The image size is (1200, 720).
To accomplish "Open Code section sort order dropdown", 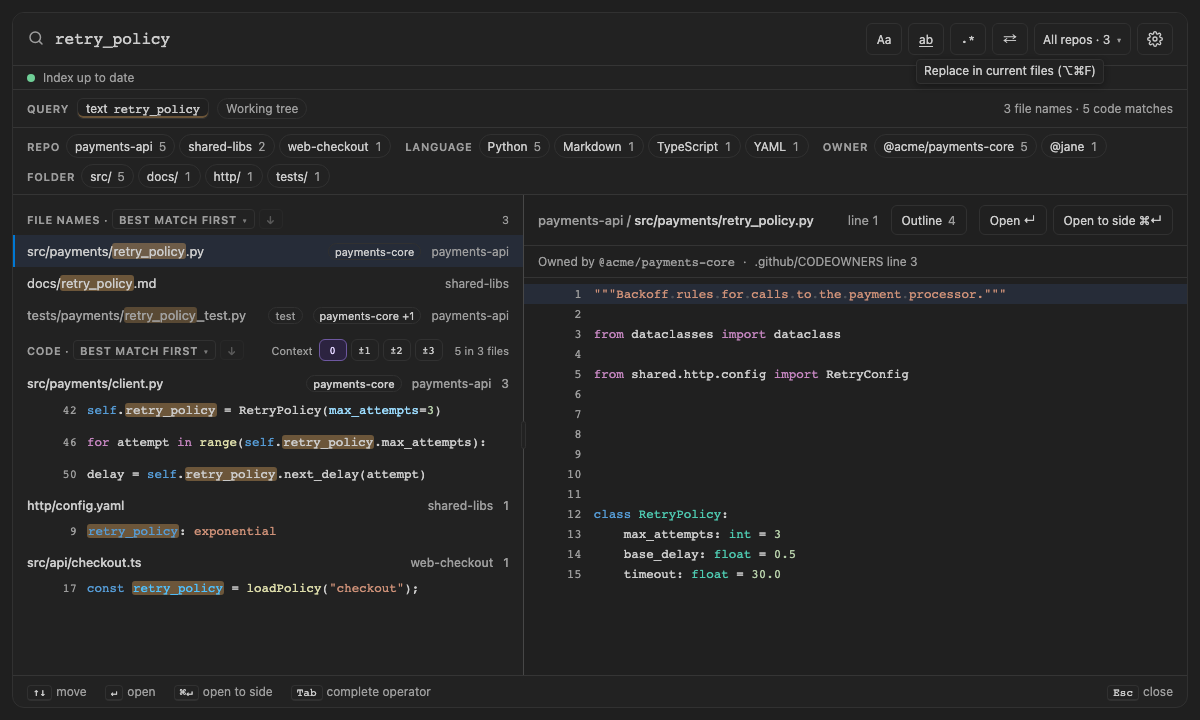I will click(143, 351).
